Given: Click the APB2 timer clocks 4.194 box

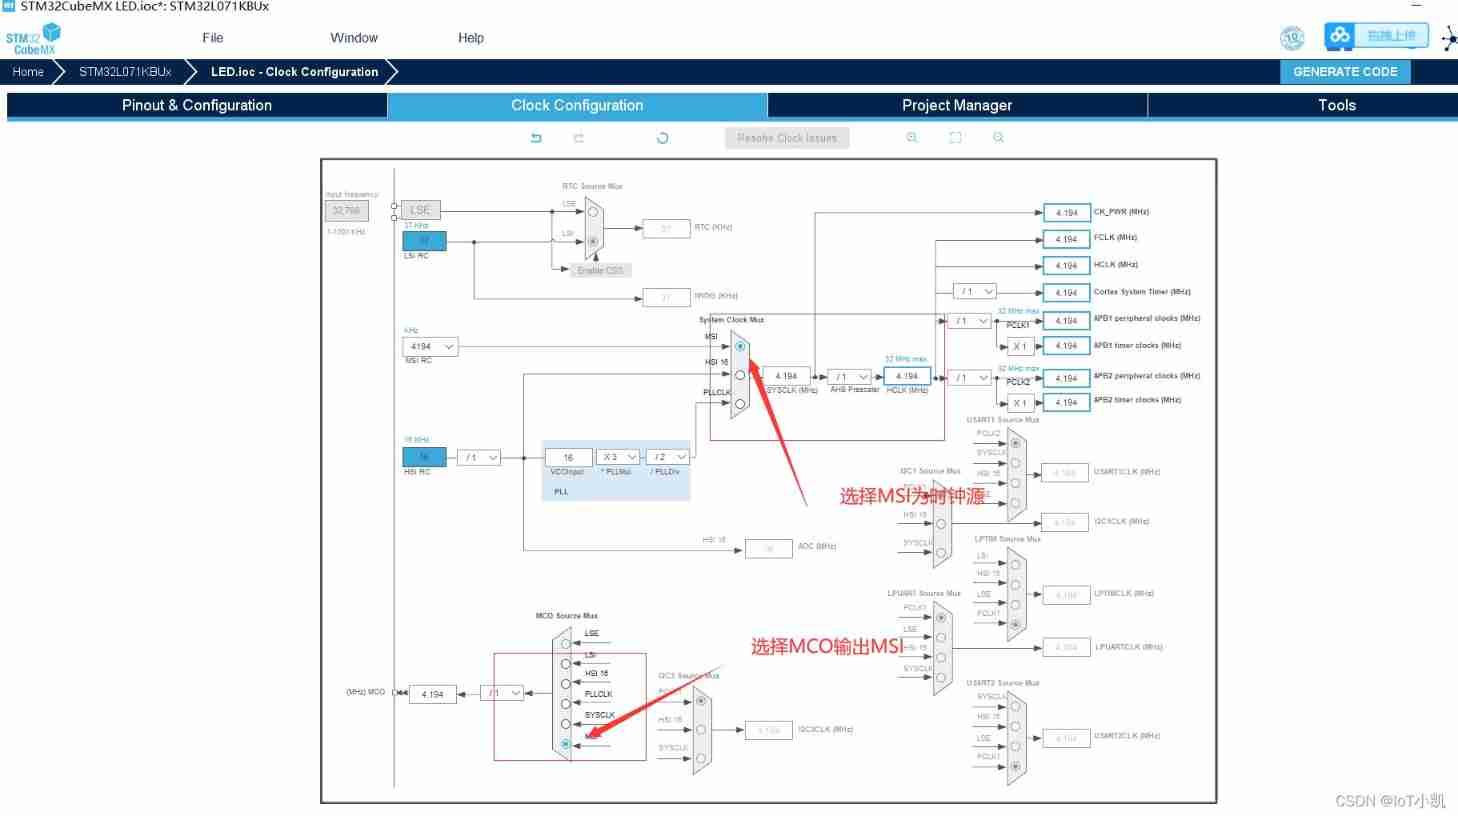Looking at the screenshot, I should 1066,402.
